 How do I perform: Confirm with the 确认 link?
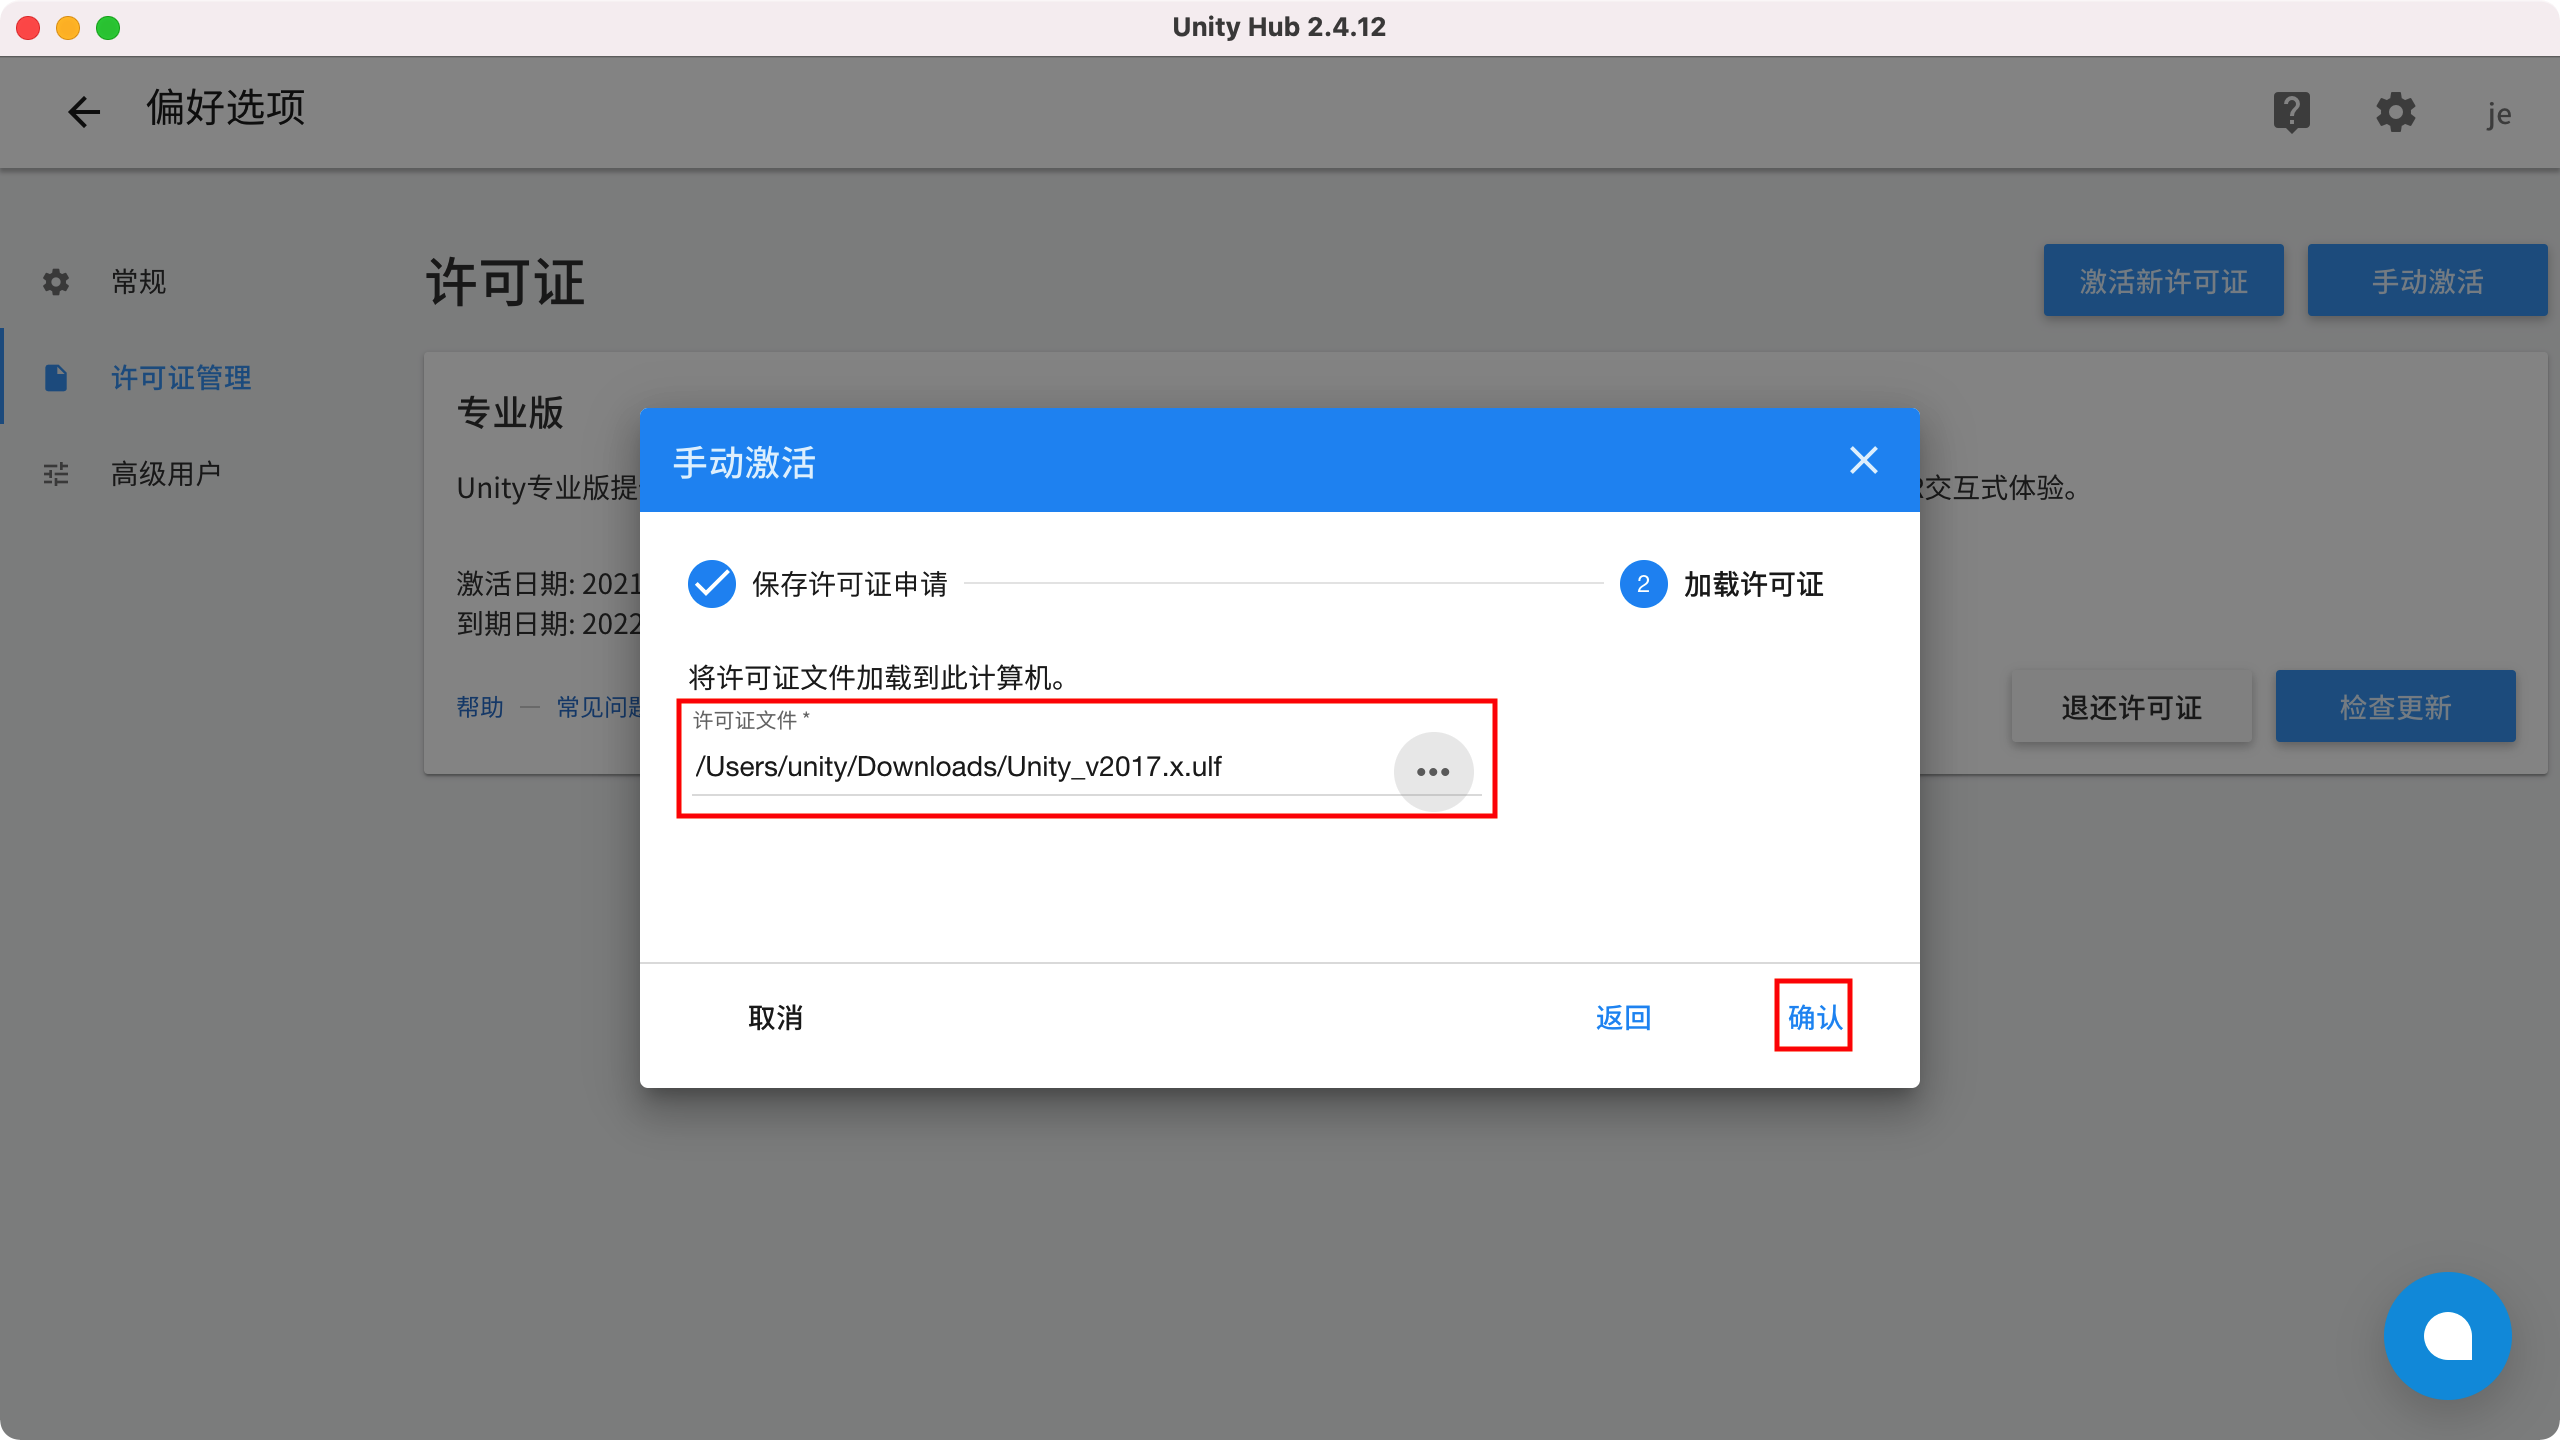(x=1813, y=1017)
